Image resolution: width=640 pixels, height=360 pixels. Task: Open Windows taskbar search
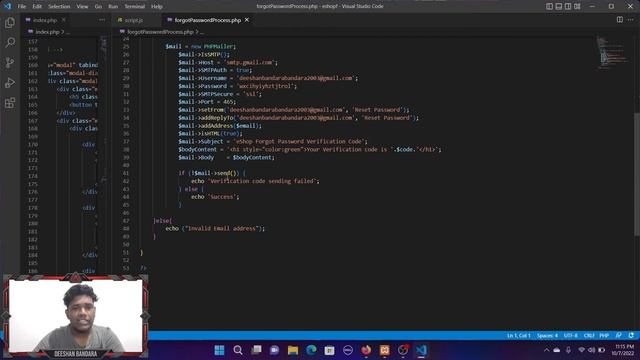tap(238, 350)
